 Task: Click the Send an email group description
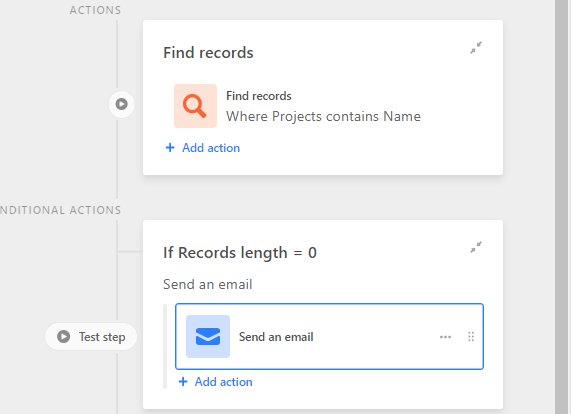208,284
